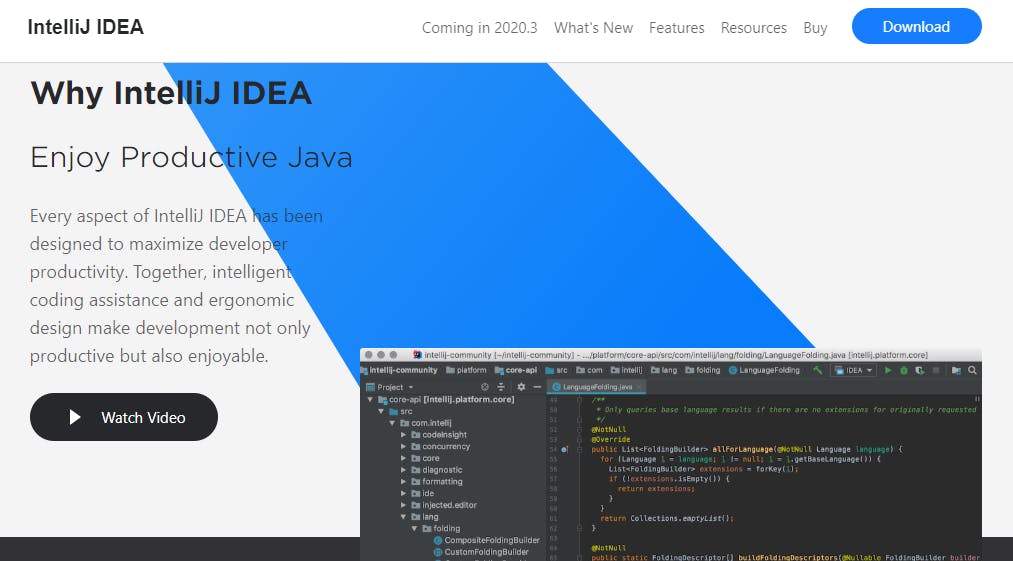The image size is (1013, 561).
Task: Click the intellij breadcrumb folder
Action: (626, 370)
